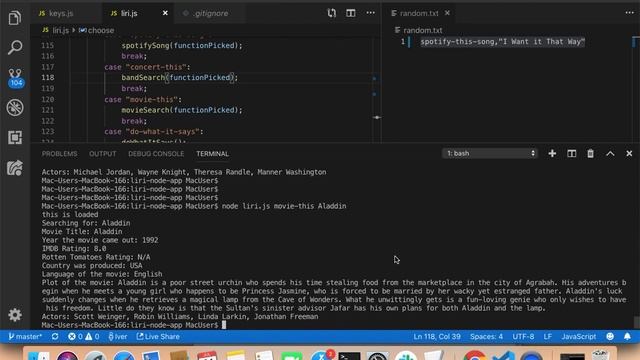Open the master branch selector in status bar

[25, 336]
